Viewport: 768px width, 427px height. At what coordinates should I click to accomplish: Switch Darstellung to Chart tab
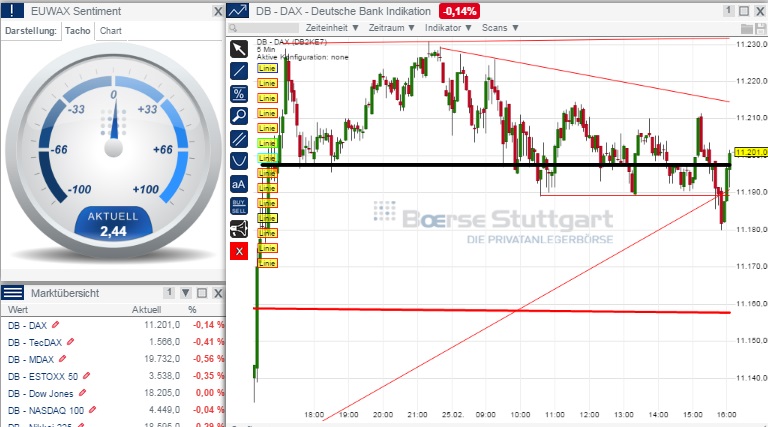point(111,31)
